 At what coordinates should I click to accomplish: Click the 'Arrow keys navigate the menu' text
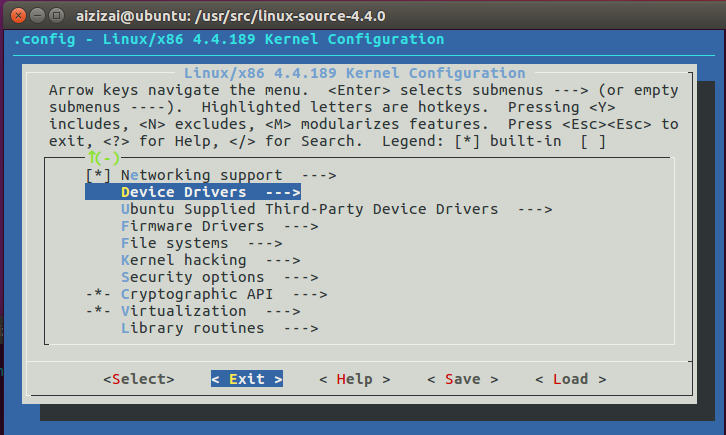(x=179, y=90)
